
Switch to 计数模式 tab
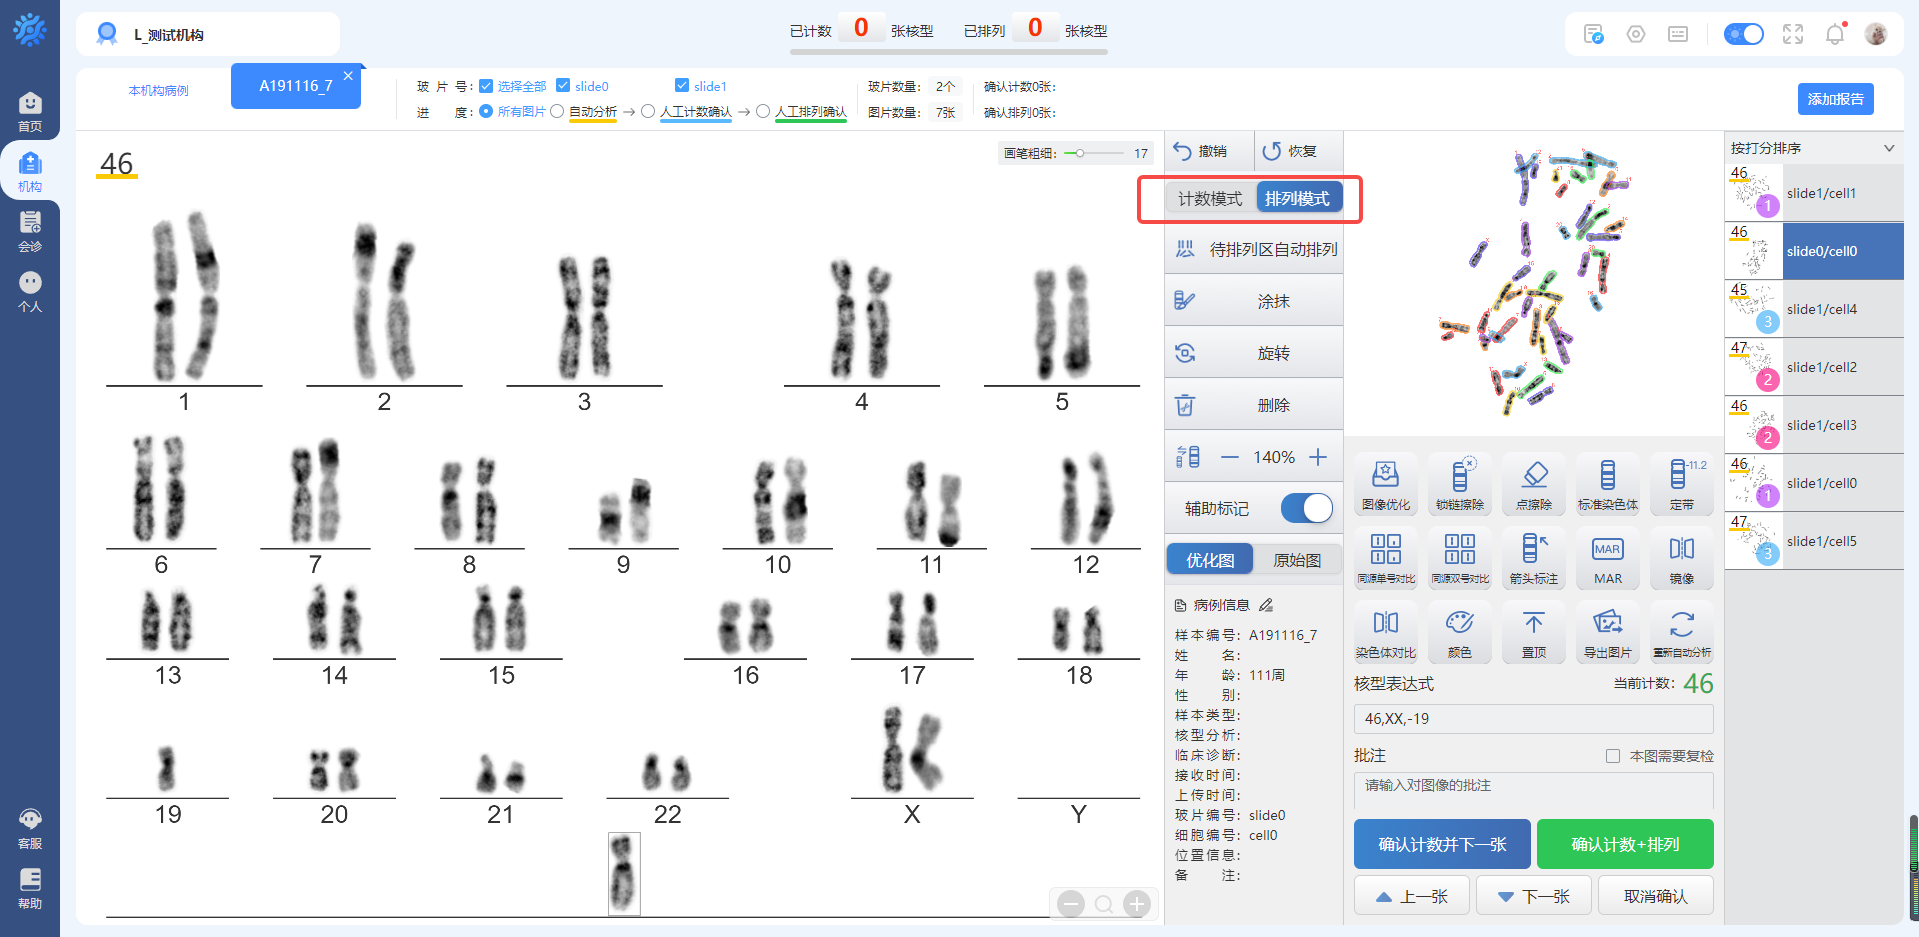(x=1209, y=199)
